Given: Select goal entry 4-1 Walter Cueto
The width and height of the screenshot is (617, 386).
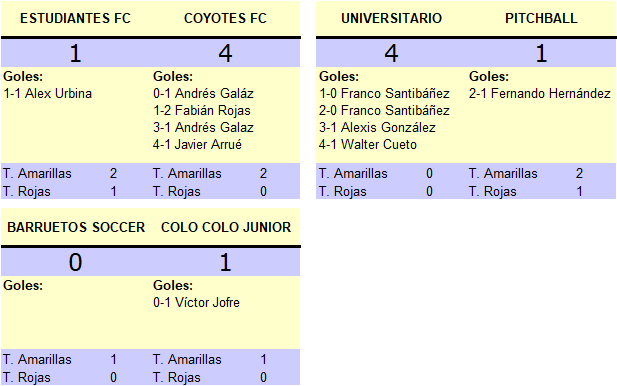Looking at the screenshot, I should point(368,144).
